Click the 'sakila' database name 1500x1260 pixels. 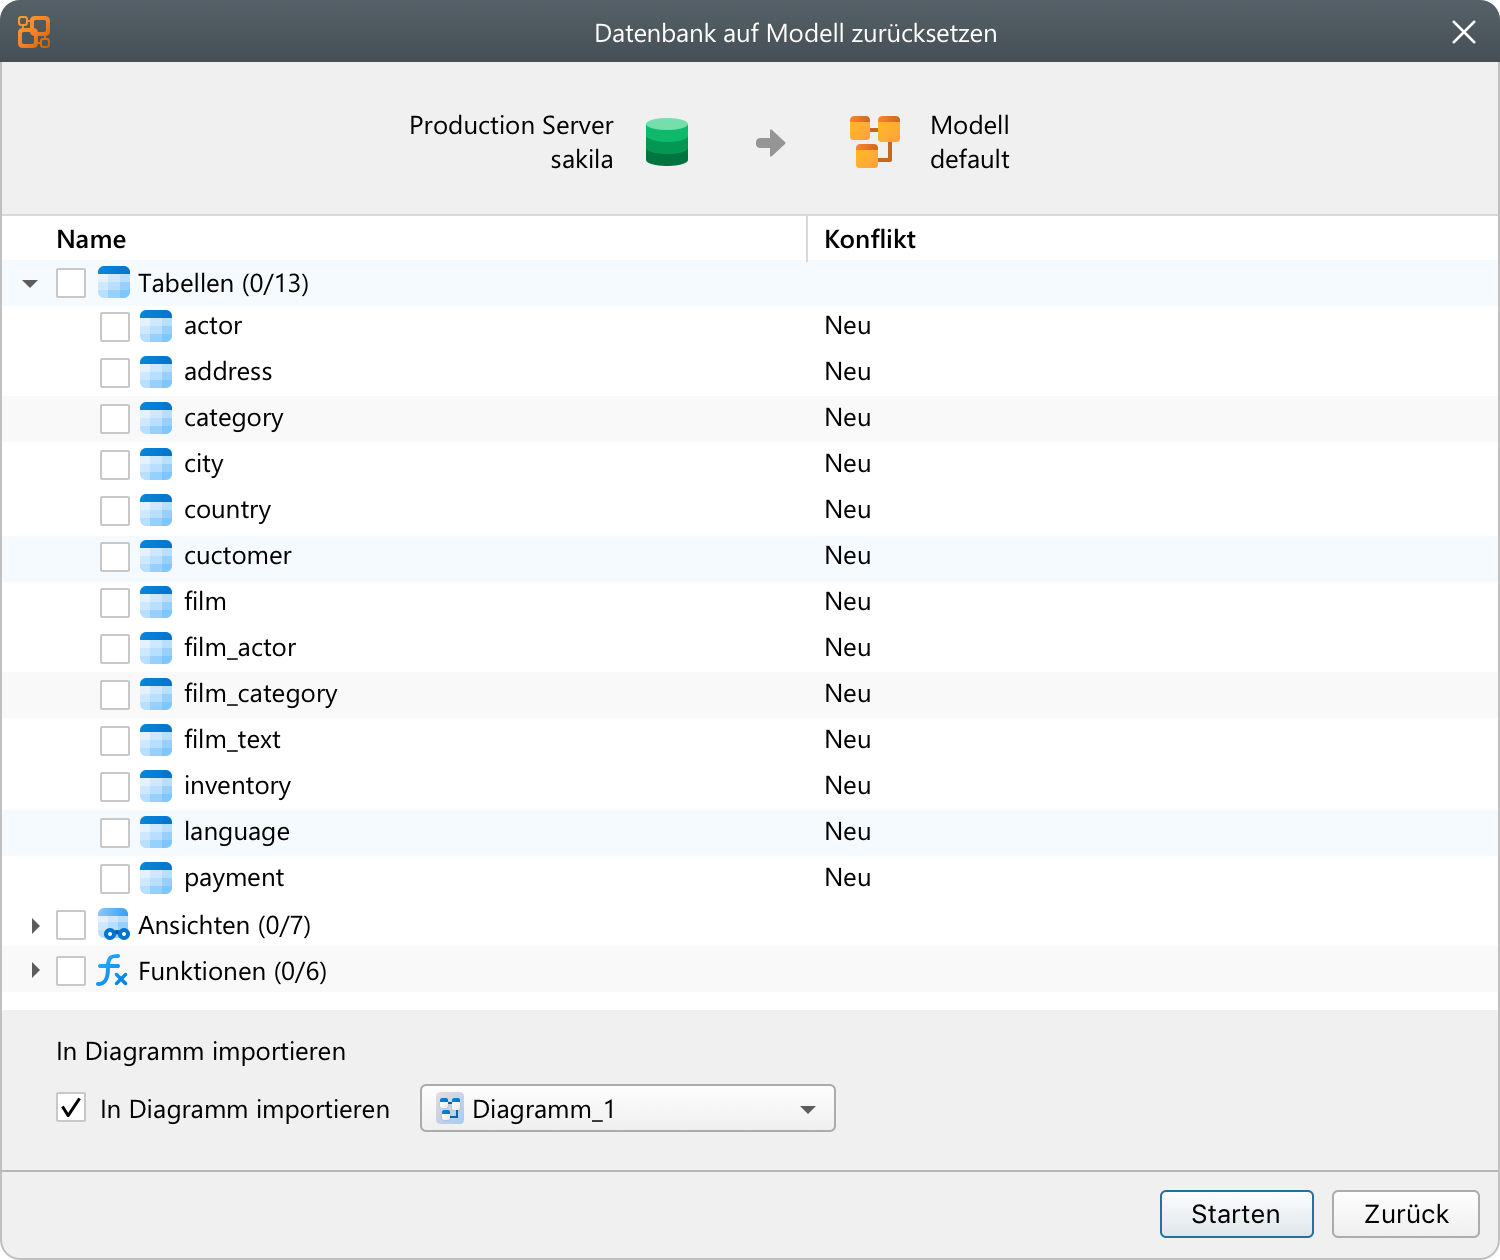[582, 159]
